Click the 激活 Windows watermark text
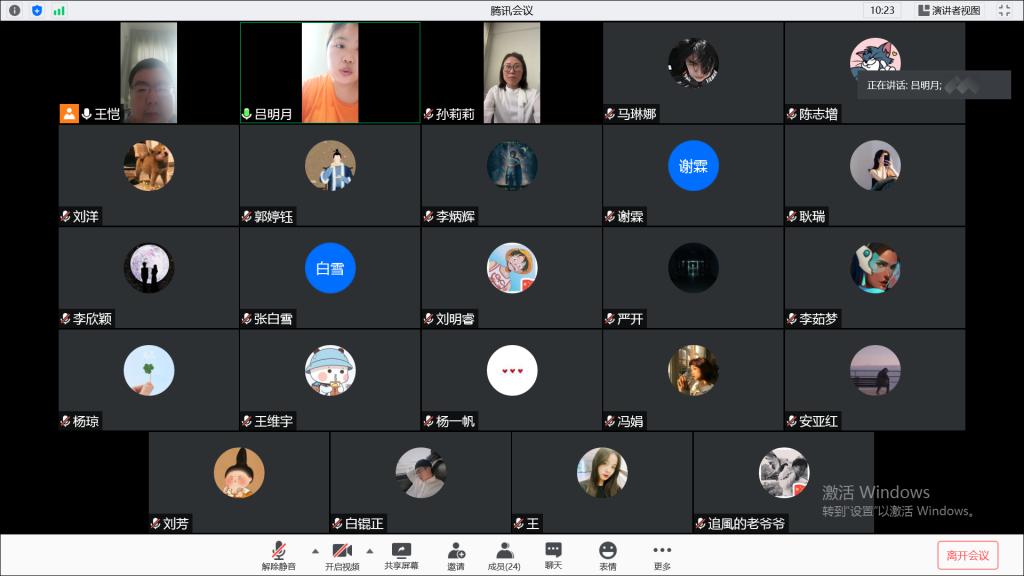 [876, 492]
